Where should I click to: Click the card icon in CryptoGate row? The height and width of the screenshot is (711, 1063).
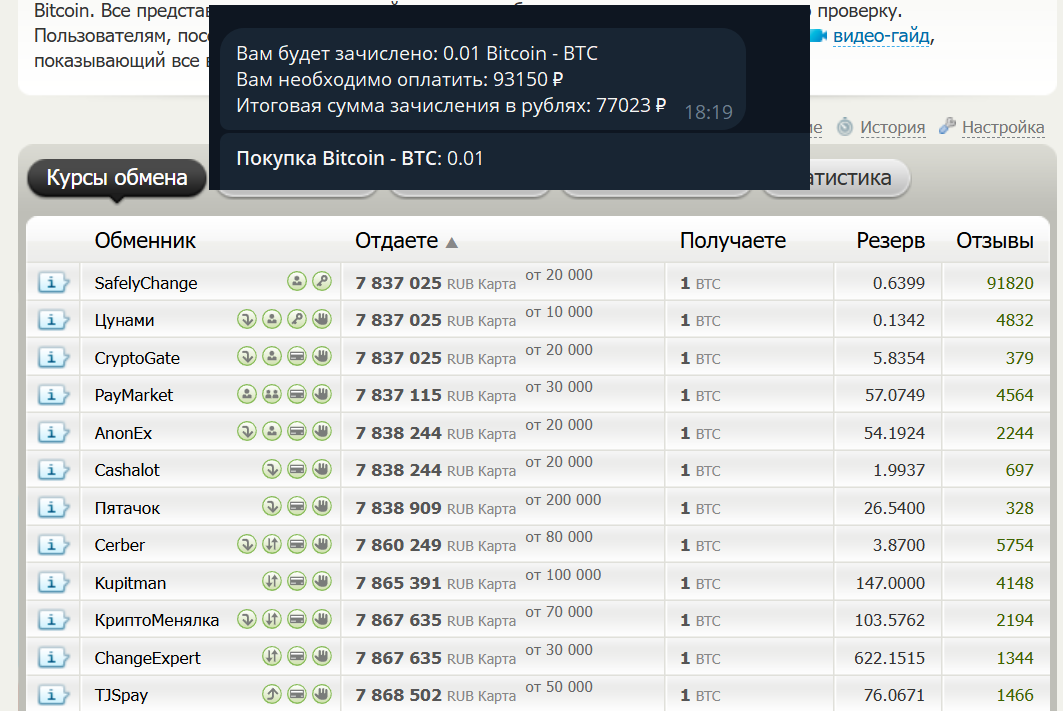click(296, 357)
